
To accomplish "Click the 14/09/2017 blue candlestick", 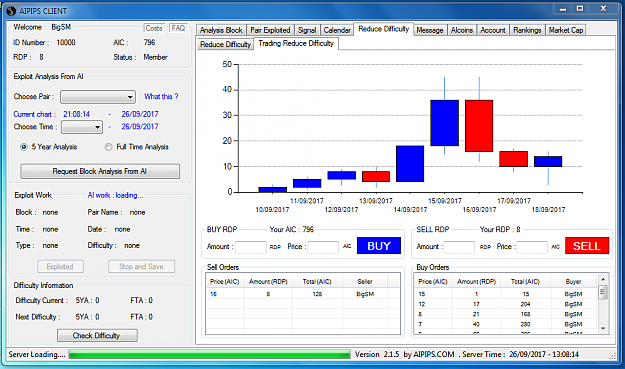I will [x=410, y=164].
